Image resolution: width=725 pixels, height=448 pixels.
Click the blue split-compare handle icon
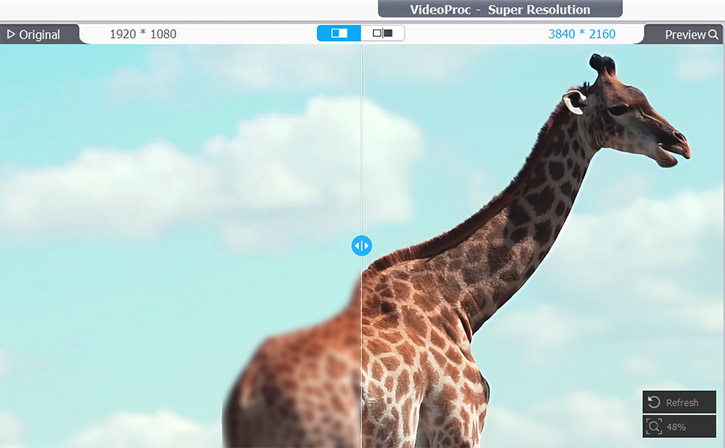point(361,245)
